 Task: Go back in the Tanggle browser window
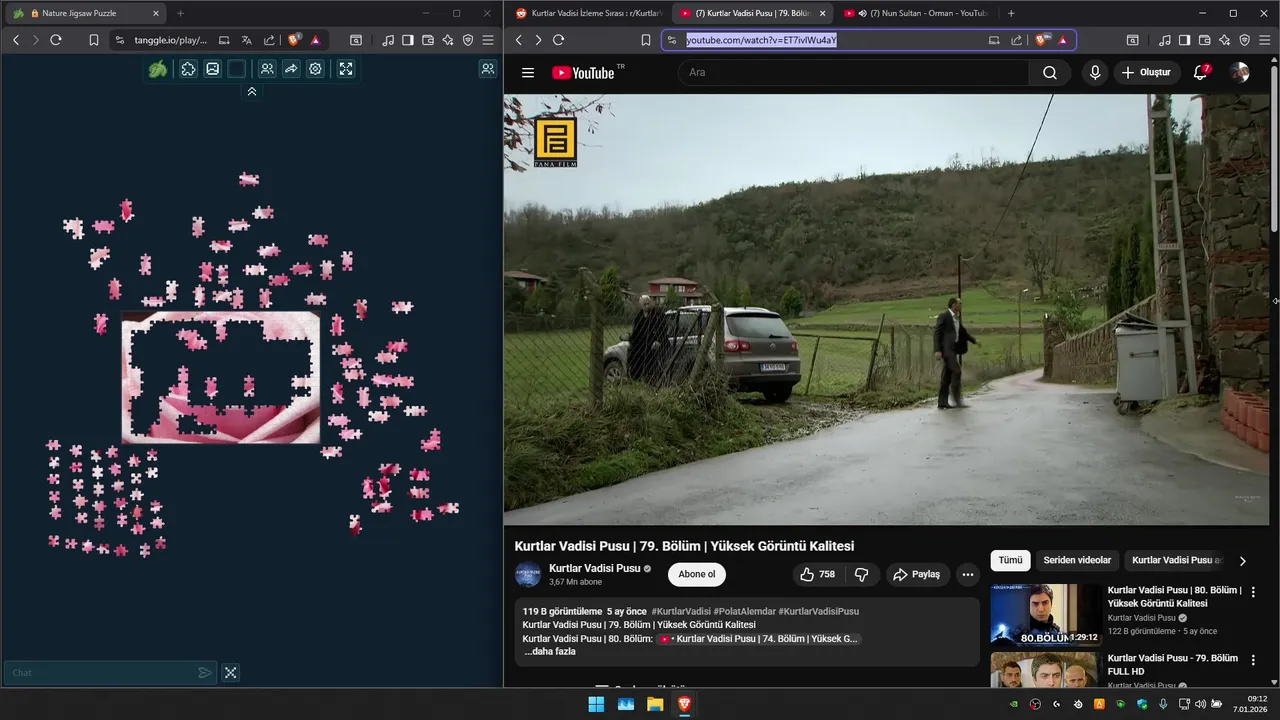[16, 40]
